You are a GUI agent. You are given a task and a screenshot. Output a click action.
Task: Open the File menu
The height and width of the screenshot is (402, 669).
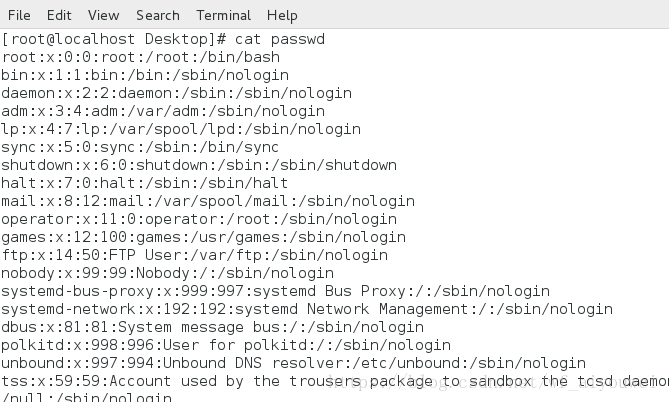(x=19, y=15)
